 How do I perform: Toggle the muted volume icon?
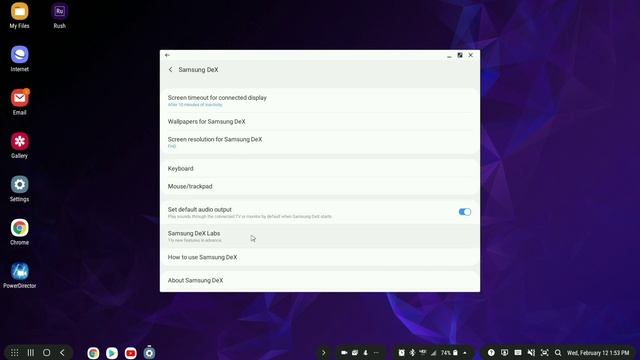[x=531, y=353]
